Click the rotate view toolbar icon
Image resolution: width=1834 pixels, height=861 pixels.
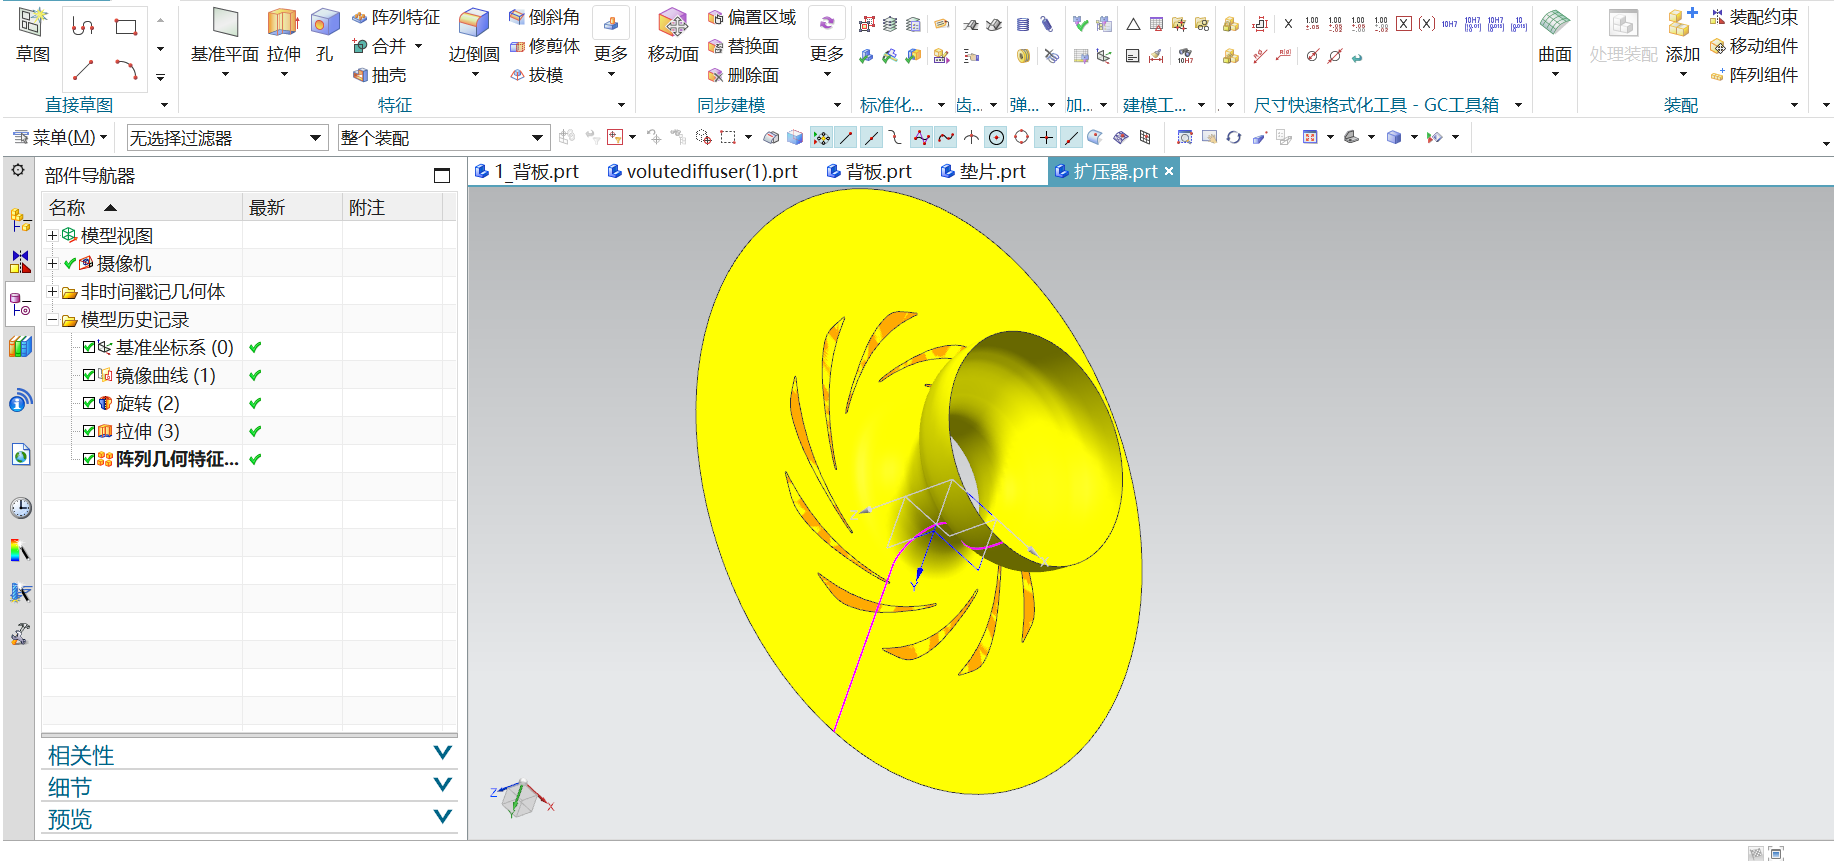pos(1234,137)
